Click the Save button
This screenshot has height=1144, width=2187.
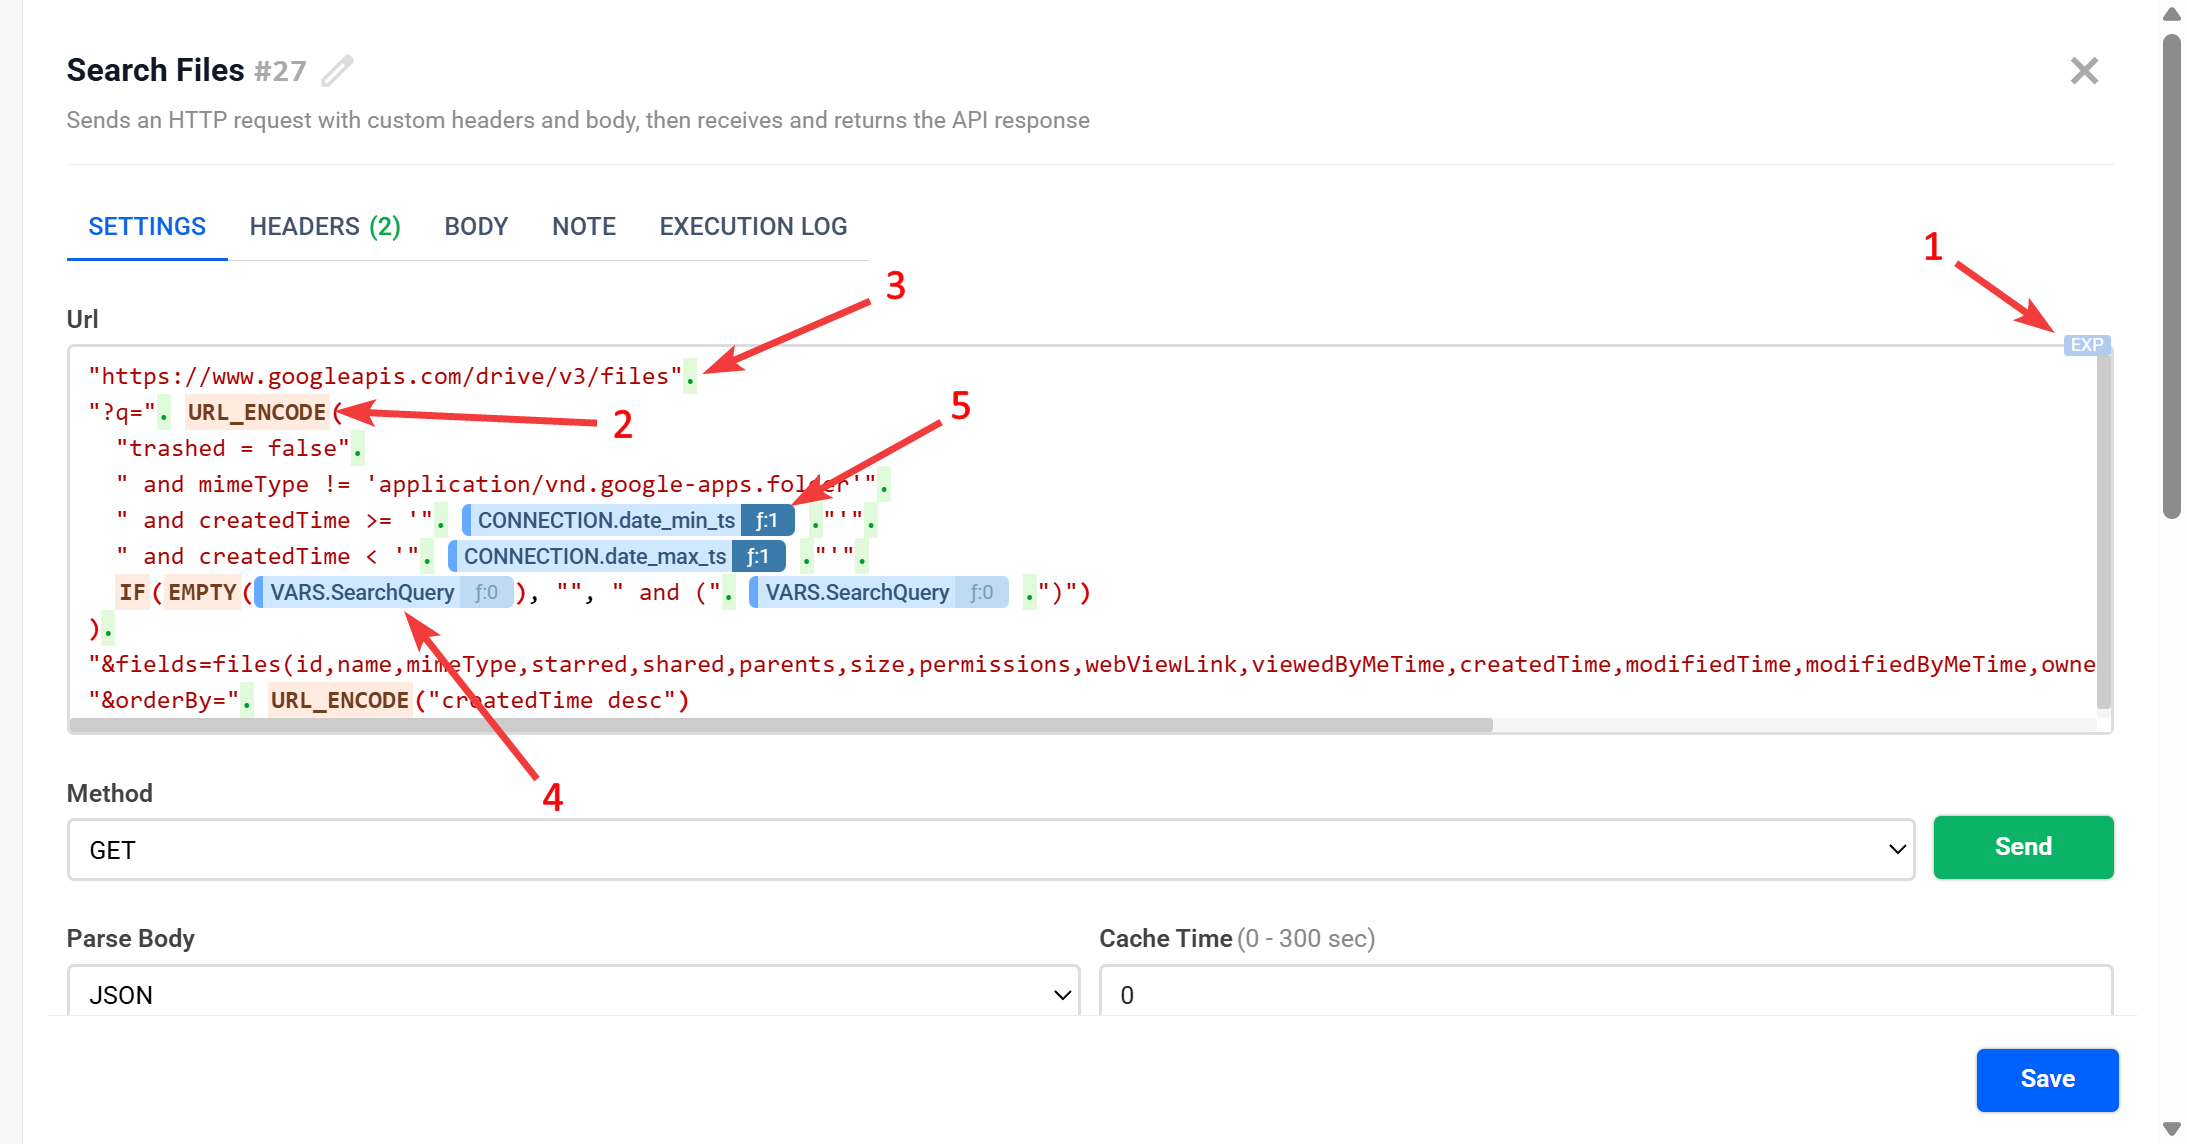[2046, 1079]
